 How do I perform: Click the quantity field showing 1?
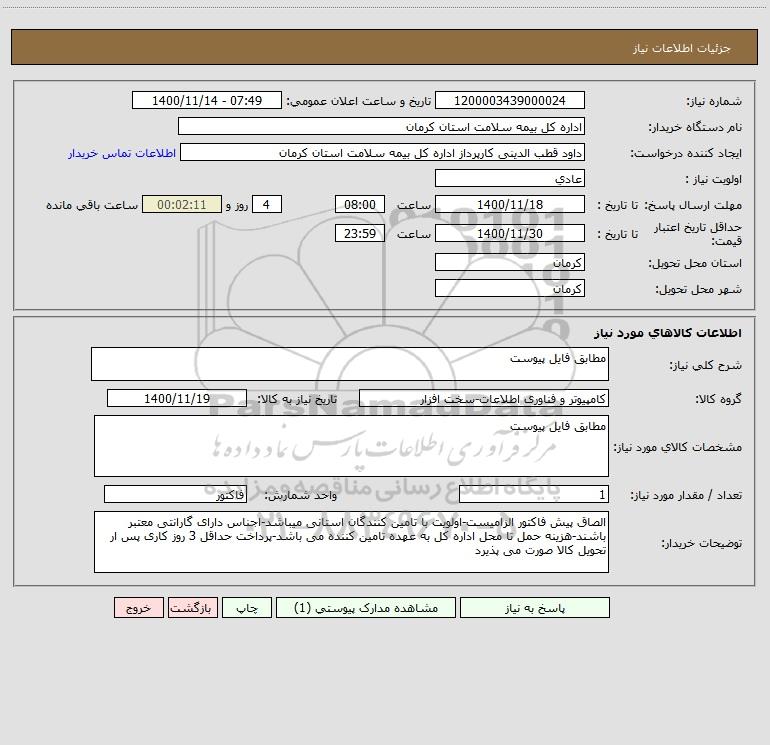coord(534,495)
